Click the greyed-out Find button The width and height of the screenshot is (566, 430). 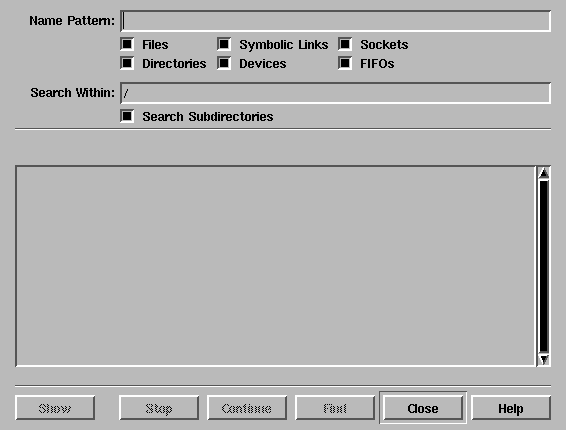pyautogui.click(x=335, y=408)
